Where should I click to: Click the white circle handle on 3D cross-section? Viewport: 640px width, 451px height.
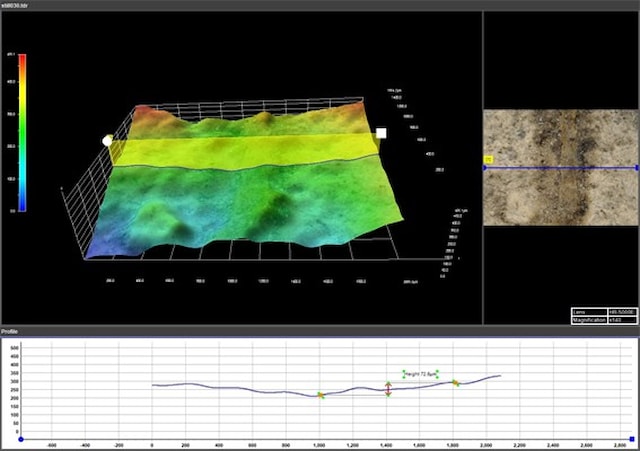[x=107, y=141]
